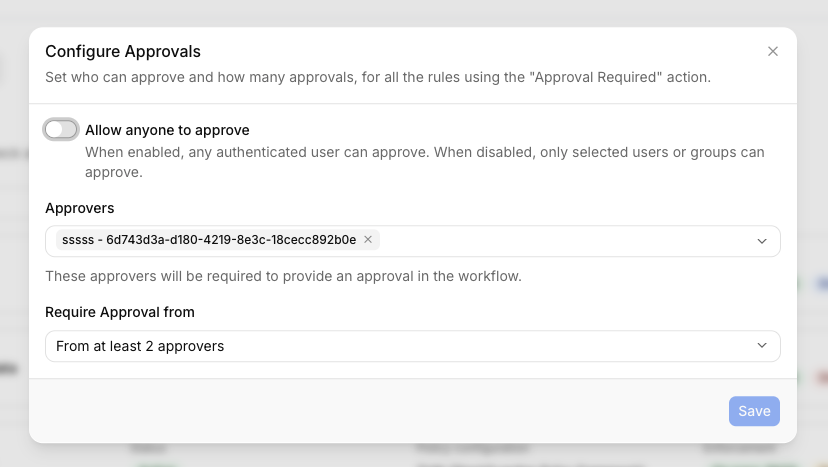
Task: Click 'These approvers will be required' helper text
Action: (284, 276)
